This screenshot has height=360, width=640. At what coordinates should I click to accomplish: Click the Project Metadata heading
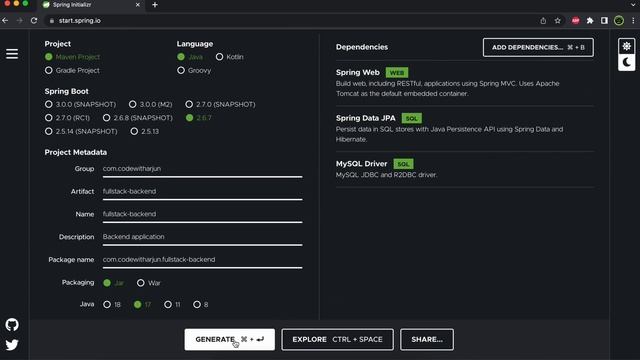76,152
